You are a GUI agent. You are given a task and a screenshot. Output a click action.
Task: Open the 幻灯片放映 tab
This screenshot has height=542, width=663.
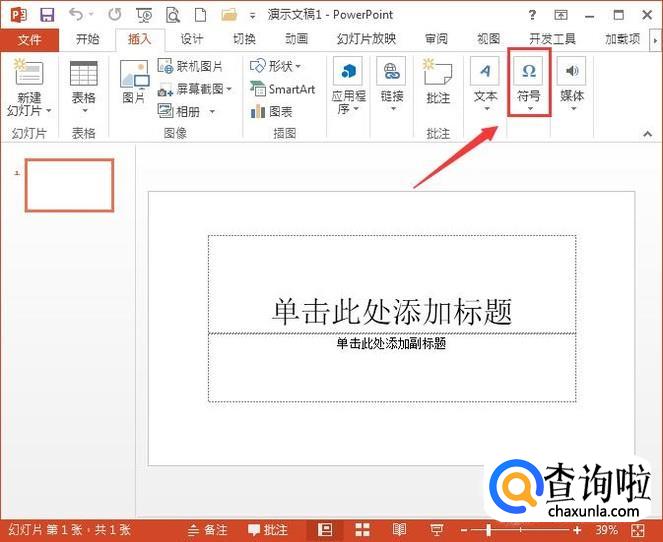(366, 39)
